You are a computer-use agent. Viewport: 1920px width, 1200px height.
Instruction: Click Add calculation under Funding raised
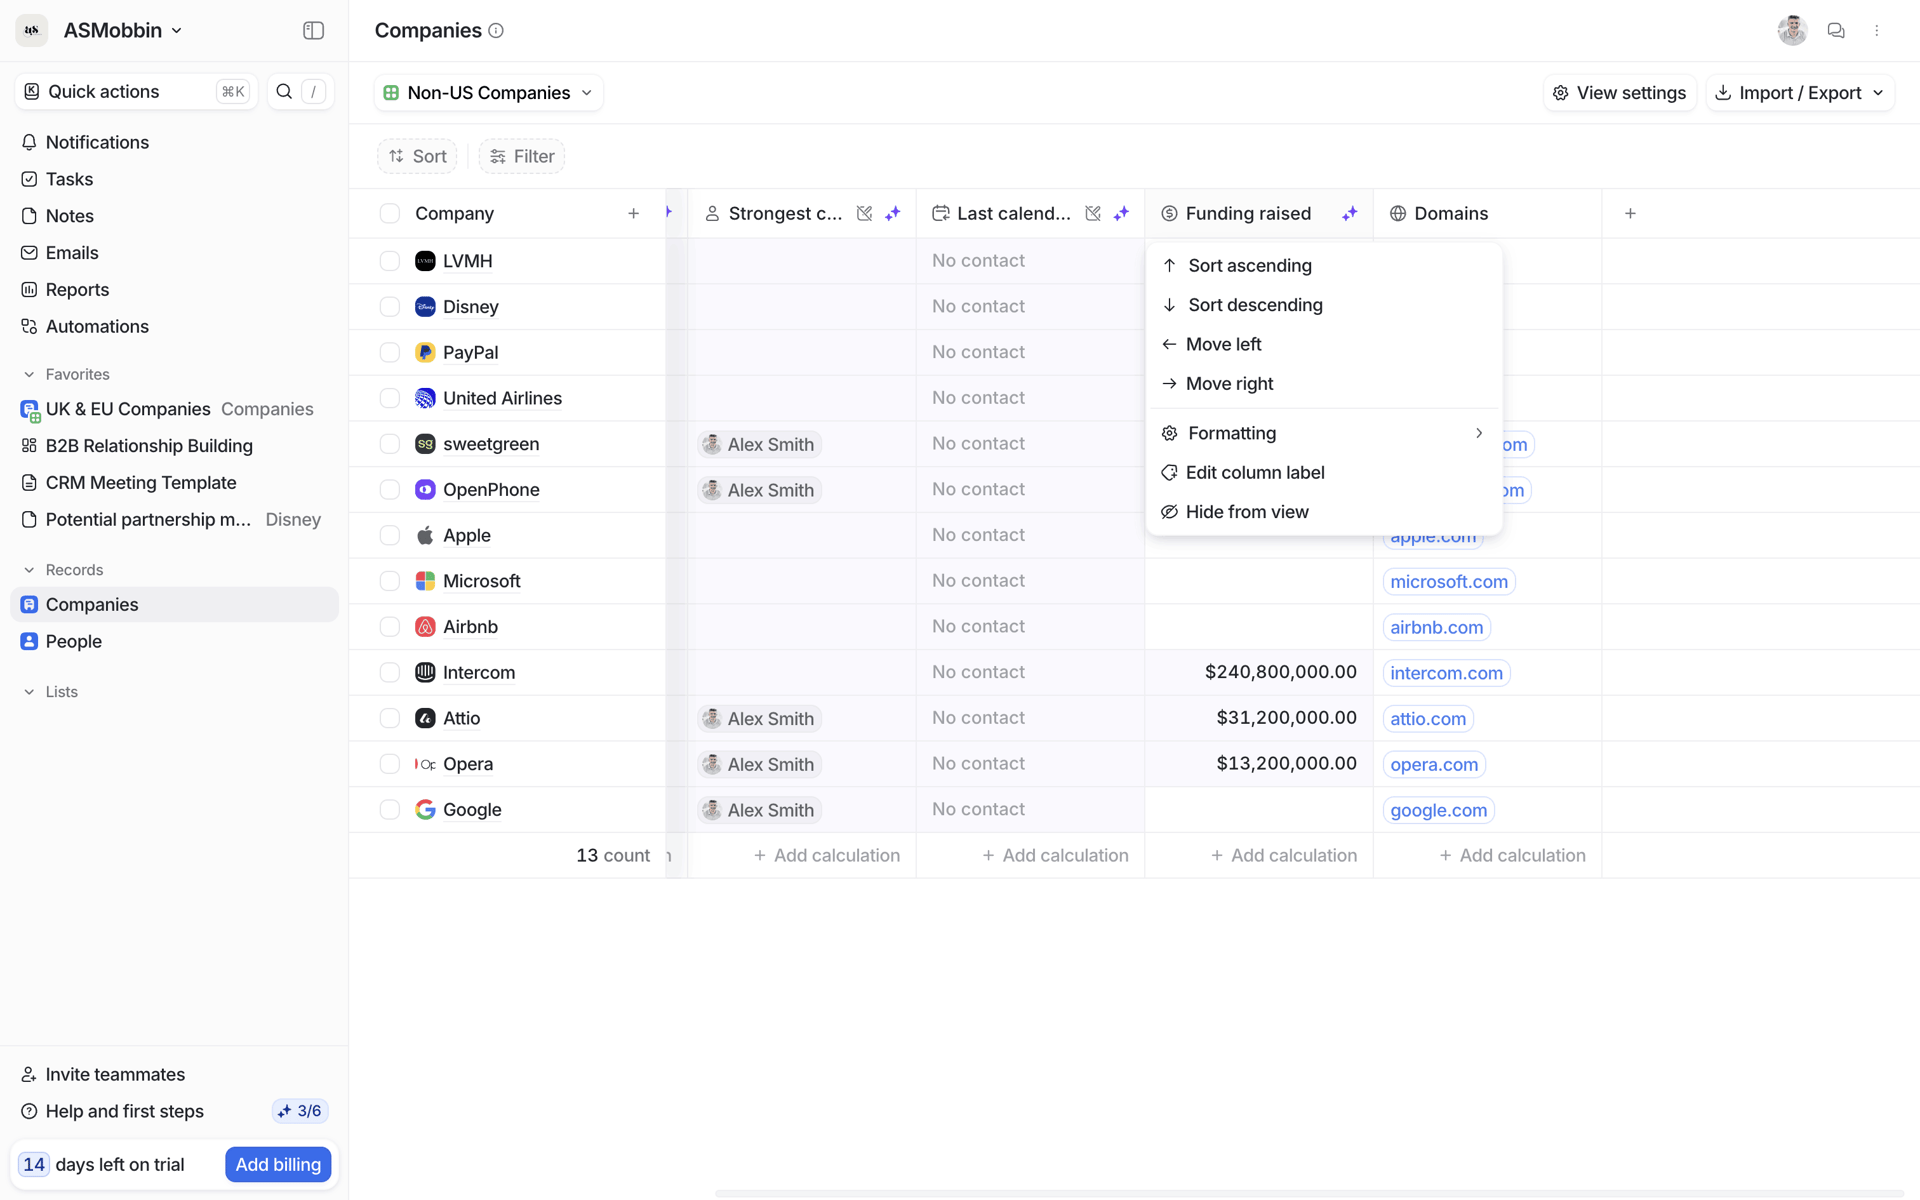[x=1283, y=856]
